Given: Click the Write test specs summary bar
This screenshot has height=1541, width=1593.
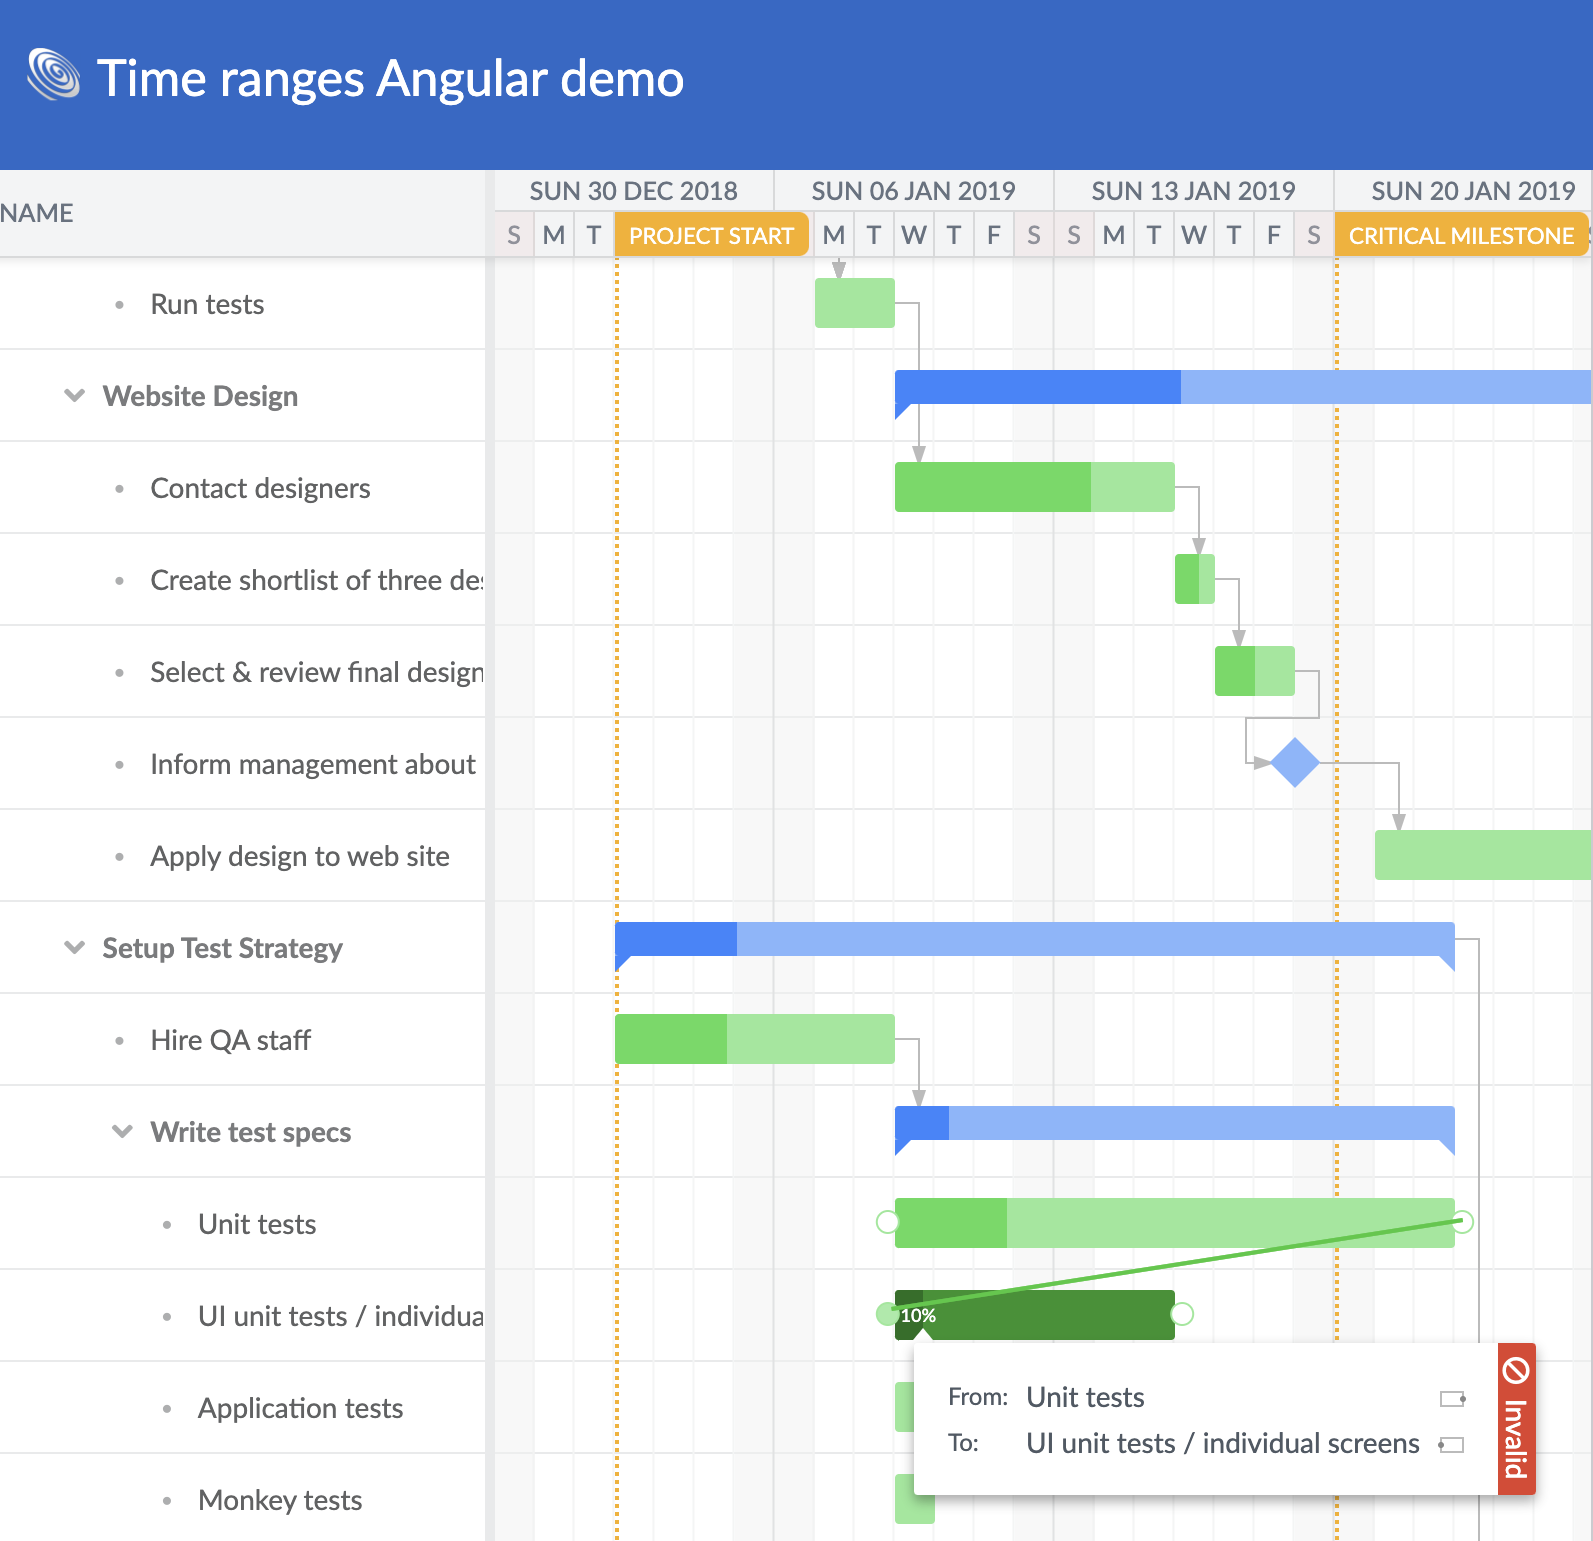Looking at the screenshot, I should click(x=1175, y=1123).
